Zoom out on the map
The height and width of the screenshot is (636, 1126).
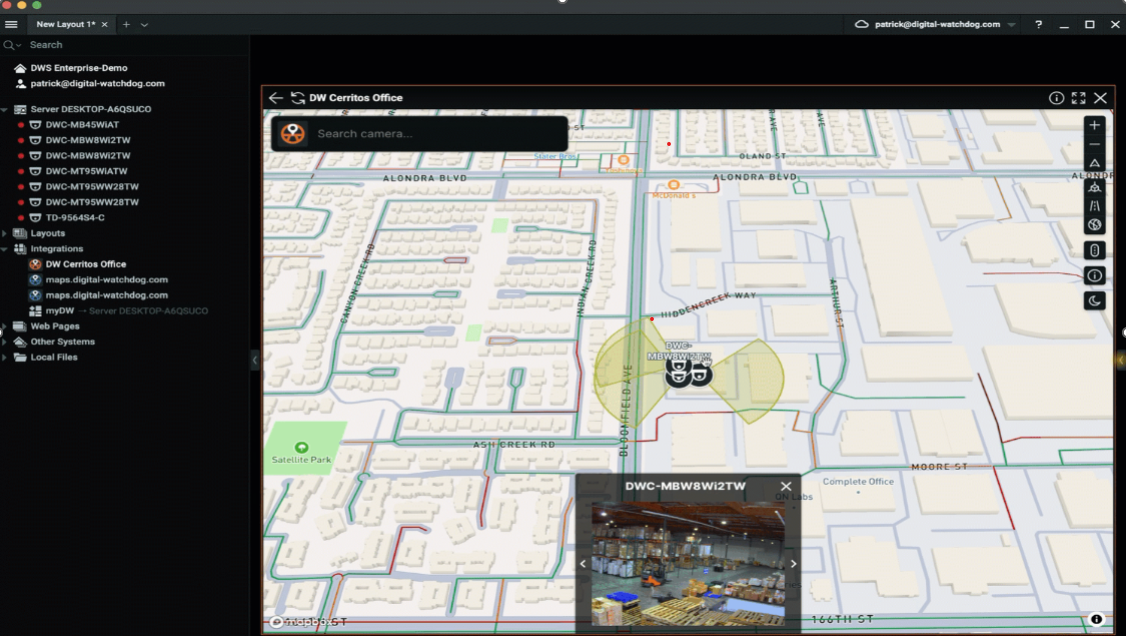coord(1094,144)
